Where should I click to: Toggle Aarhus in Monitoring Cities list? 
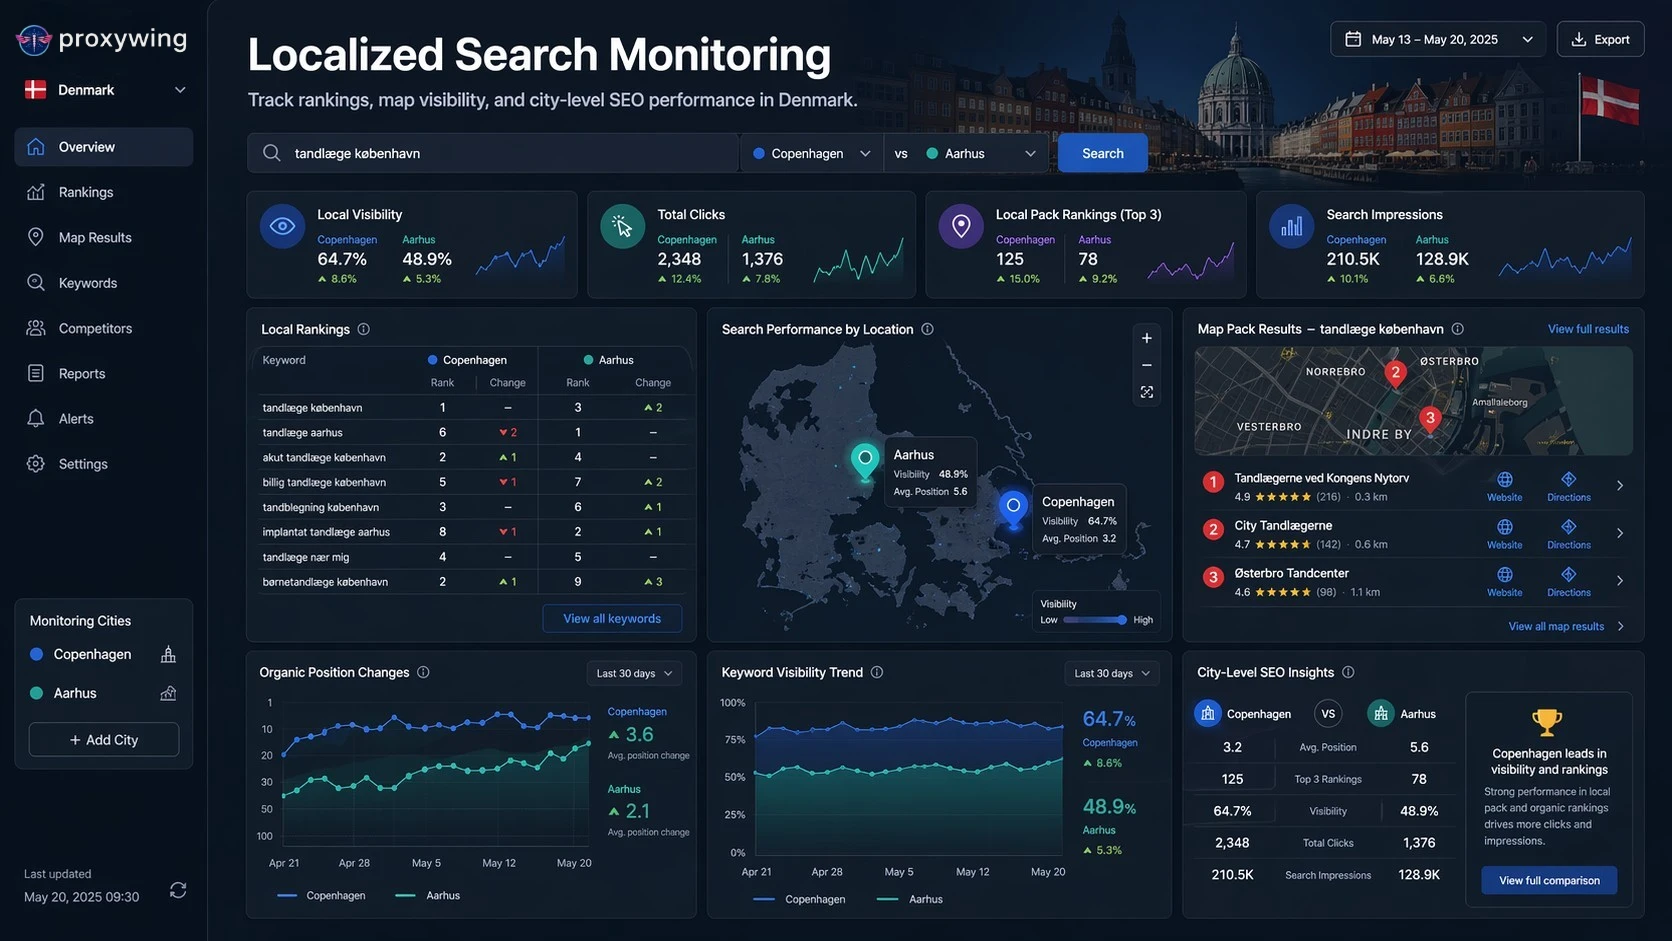[x=75, y=693]
